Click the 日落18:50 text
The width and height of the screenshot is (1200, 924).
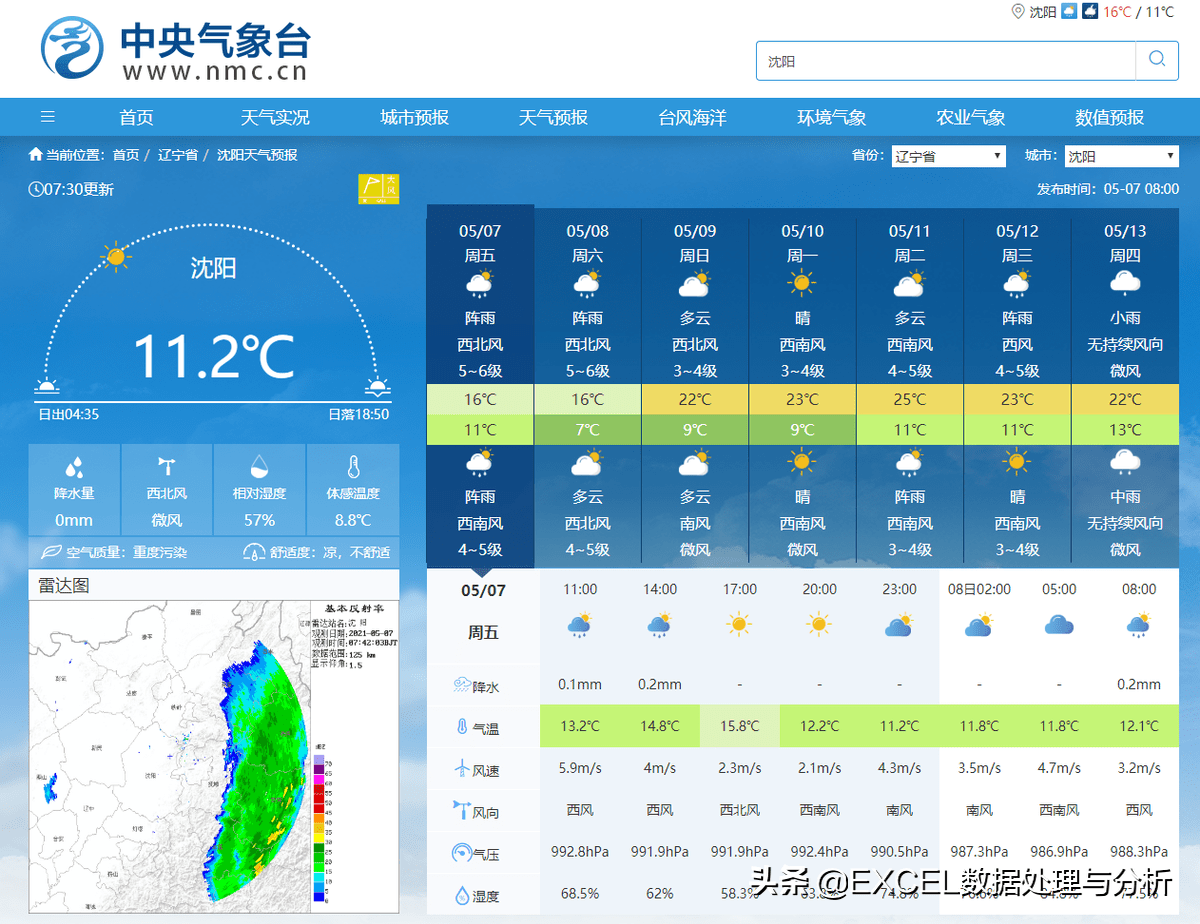[x=358, y=414]
